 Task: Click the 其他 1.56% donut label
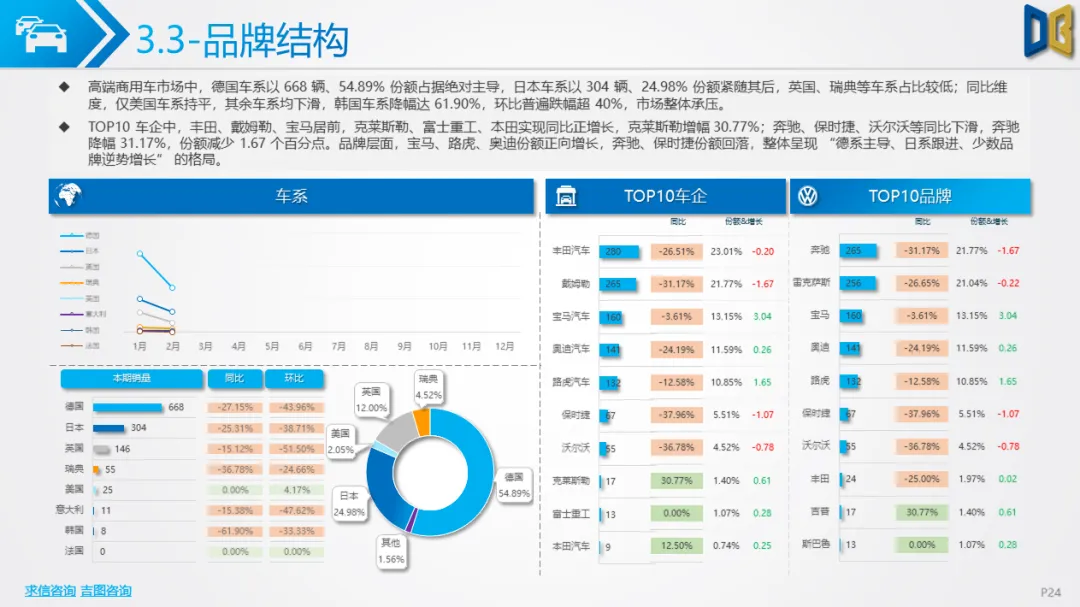coord(391,551)
